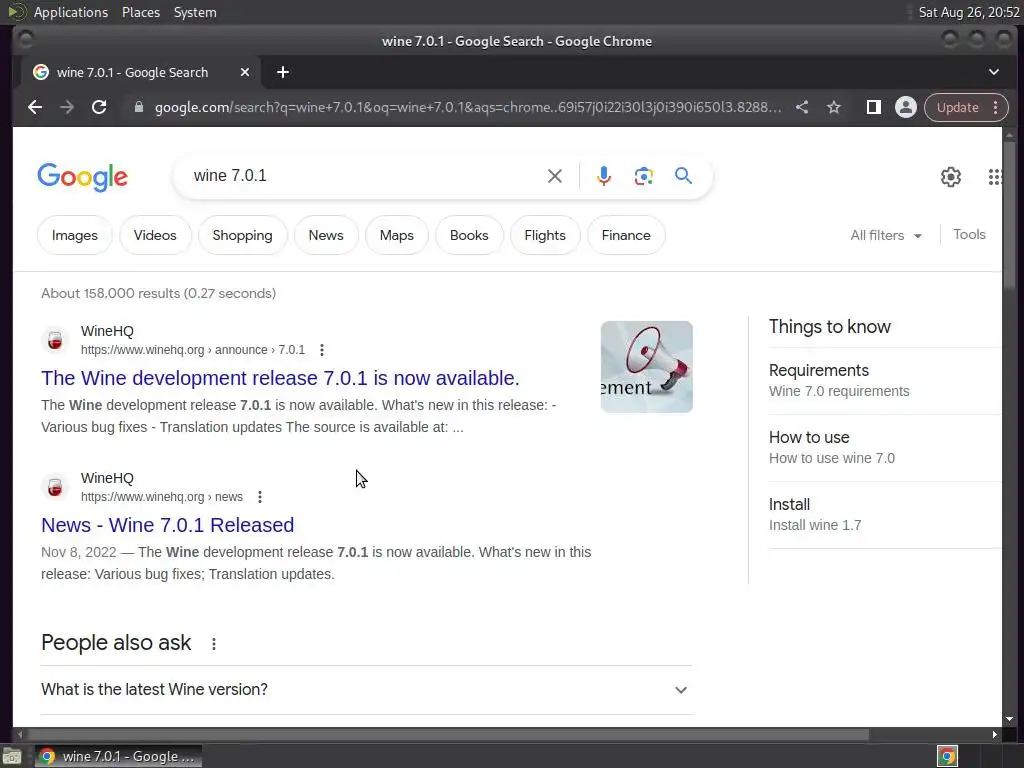Open Chrome three-dot menu

995,107
